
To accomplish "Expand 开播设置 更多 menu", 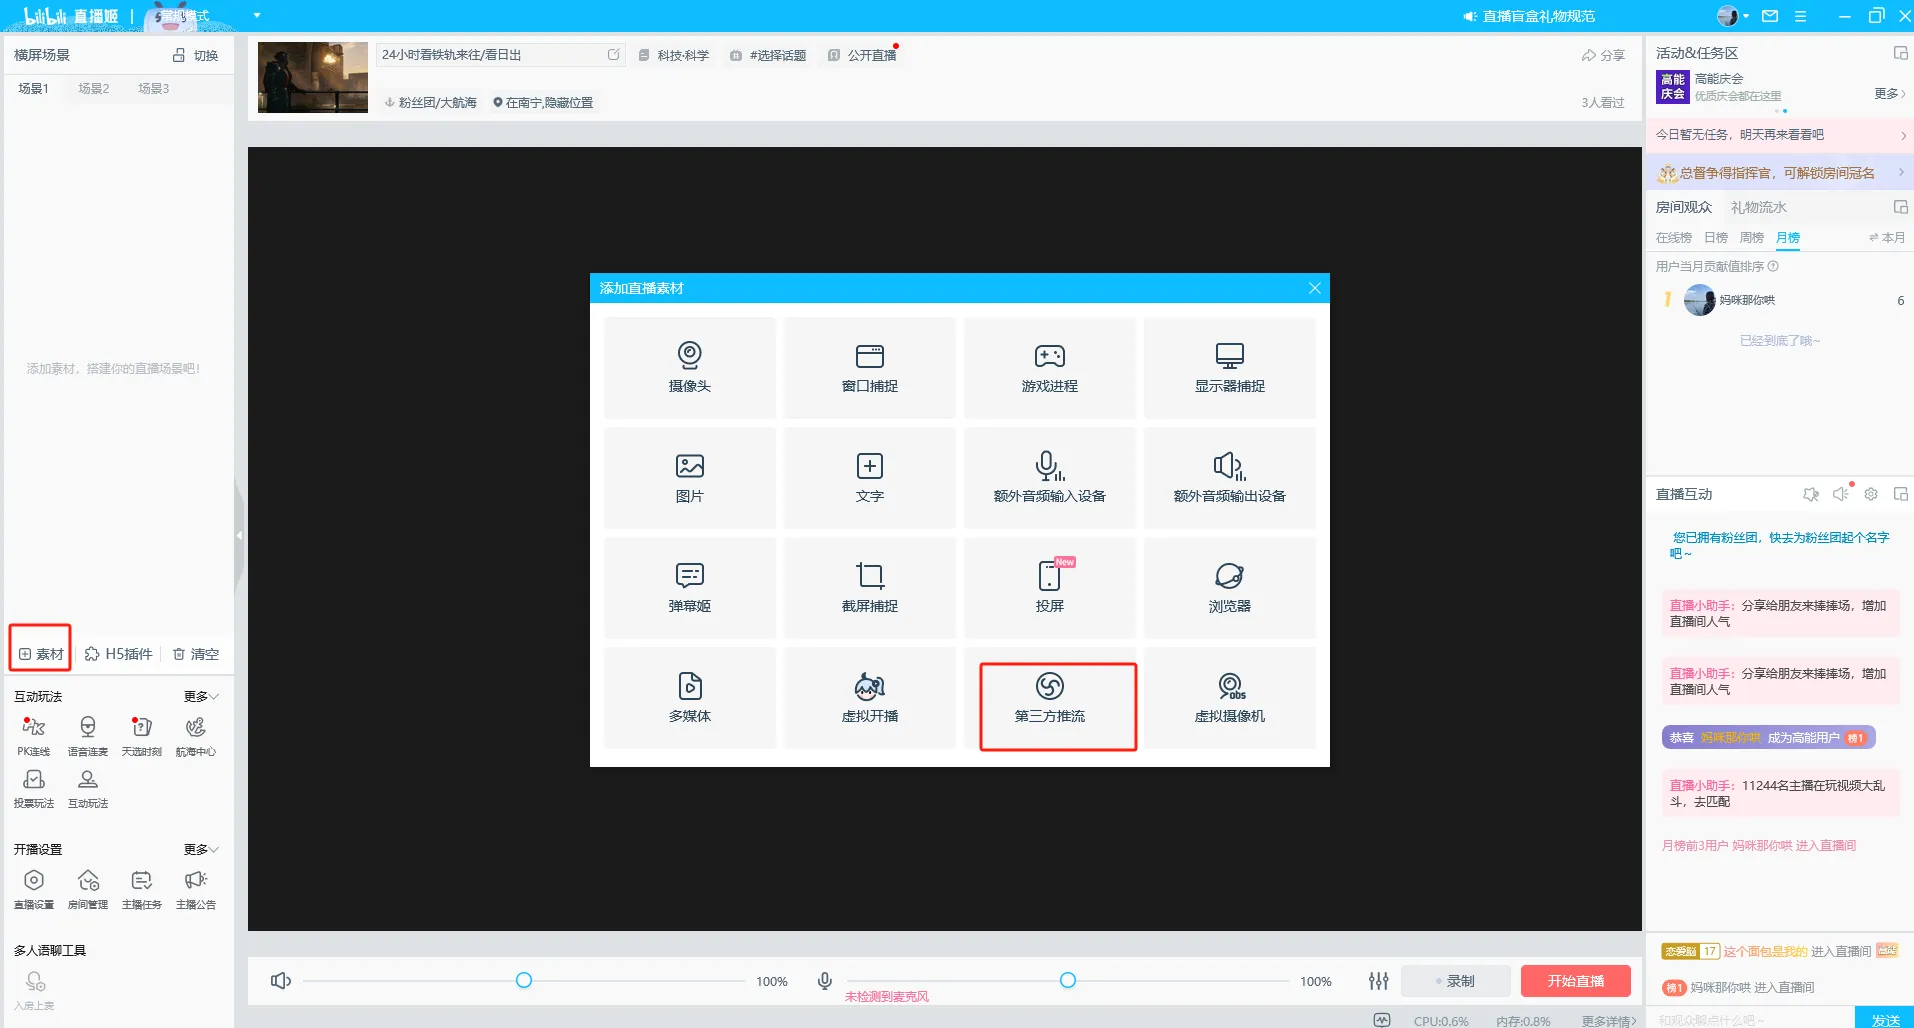I will tap(201, 849).
